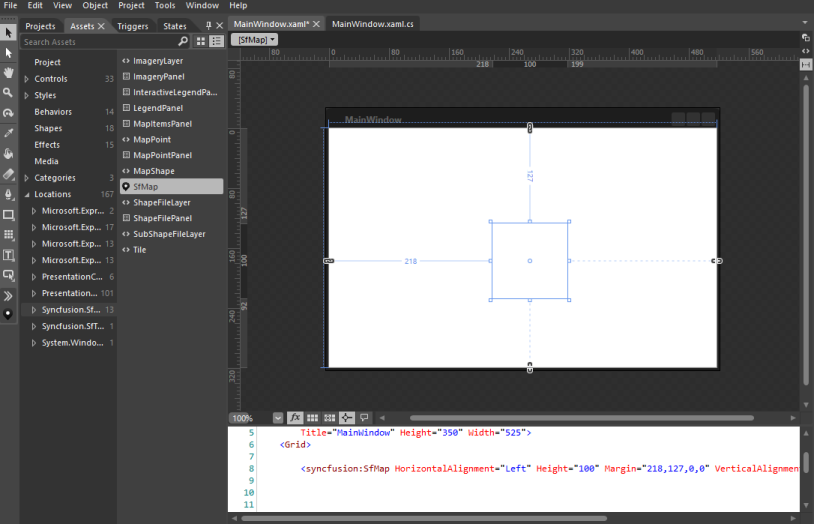Switch to the Triggers tab
The width and height of the screenshot is (814, 524).
[x=132, y=26]
